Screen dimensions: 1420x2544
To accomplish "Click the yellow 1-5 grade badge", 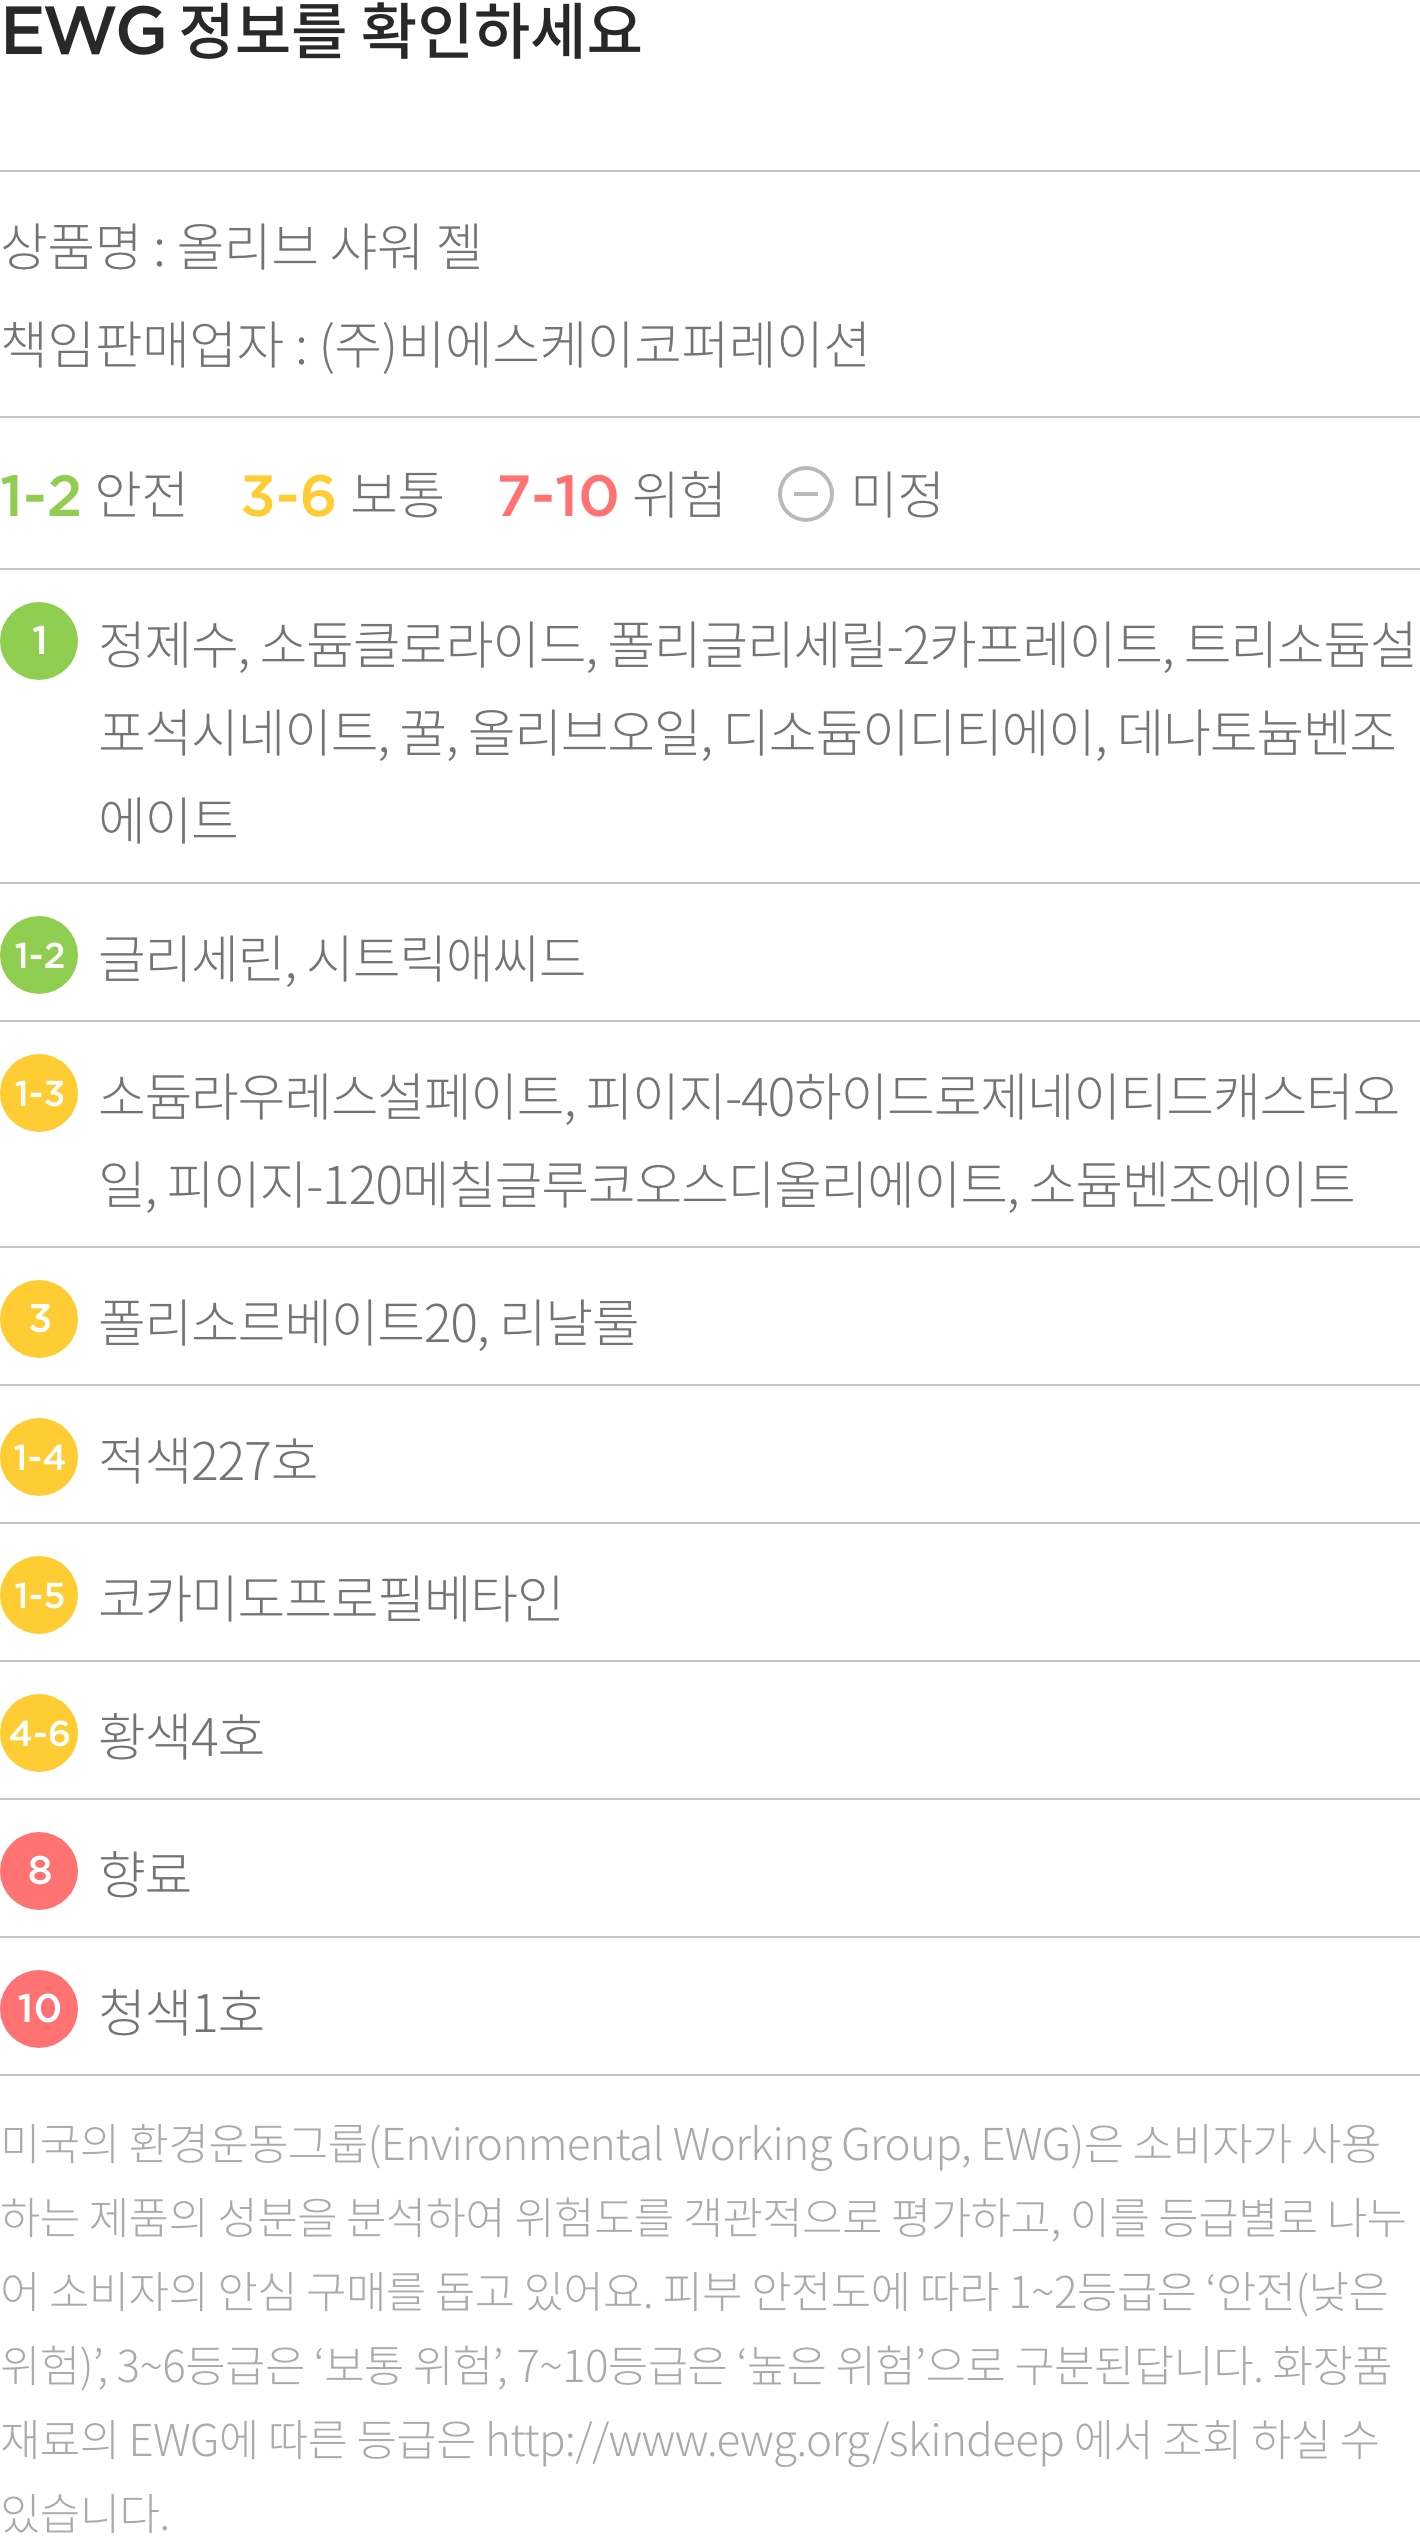I will click(39, 1595).
